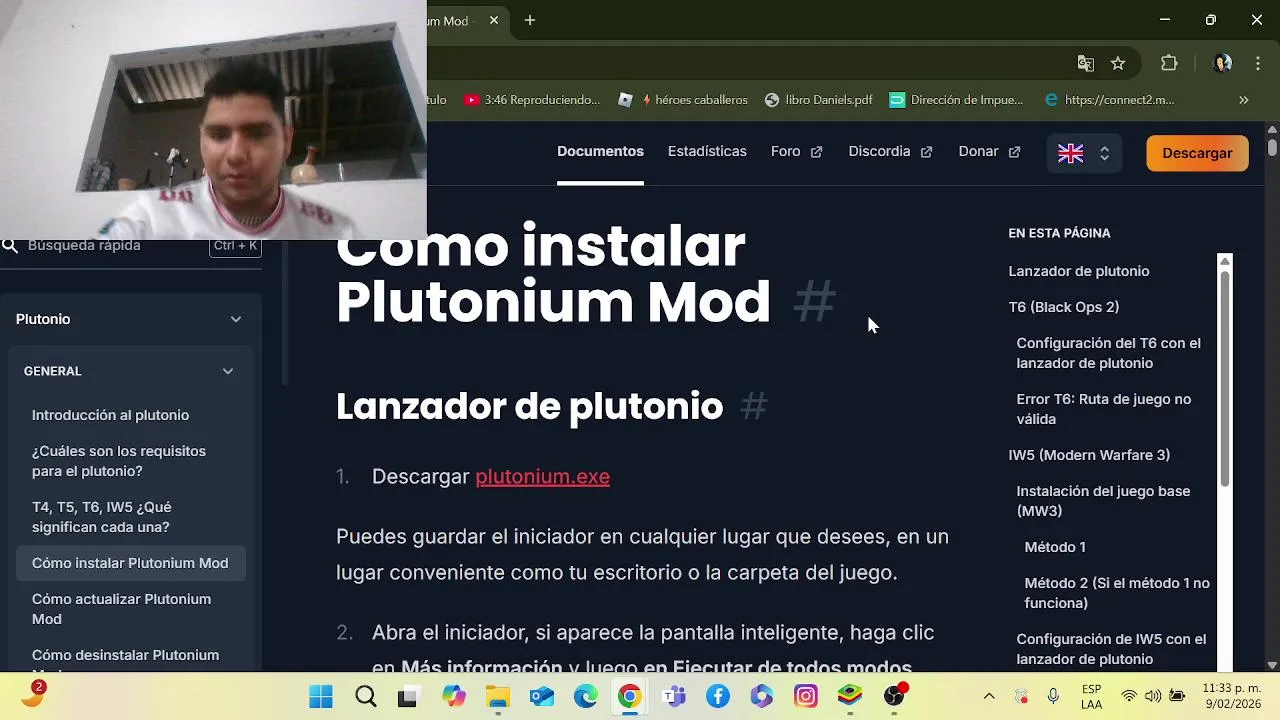
Task: Switch to Google Chrome on the taskbar
Action: pyautogui.click(x=629, y=697)
